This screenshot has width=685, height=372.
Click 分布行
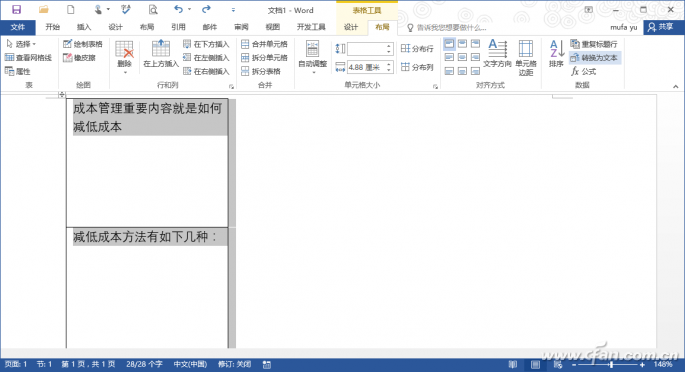[417, 49]
